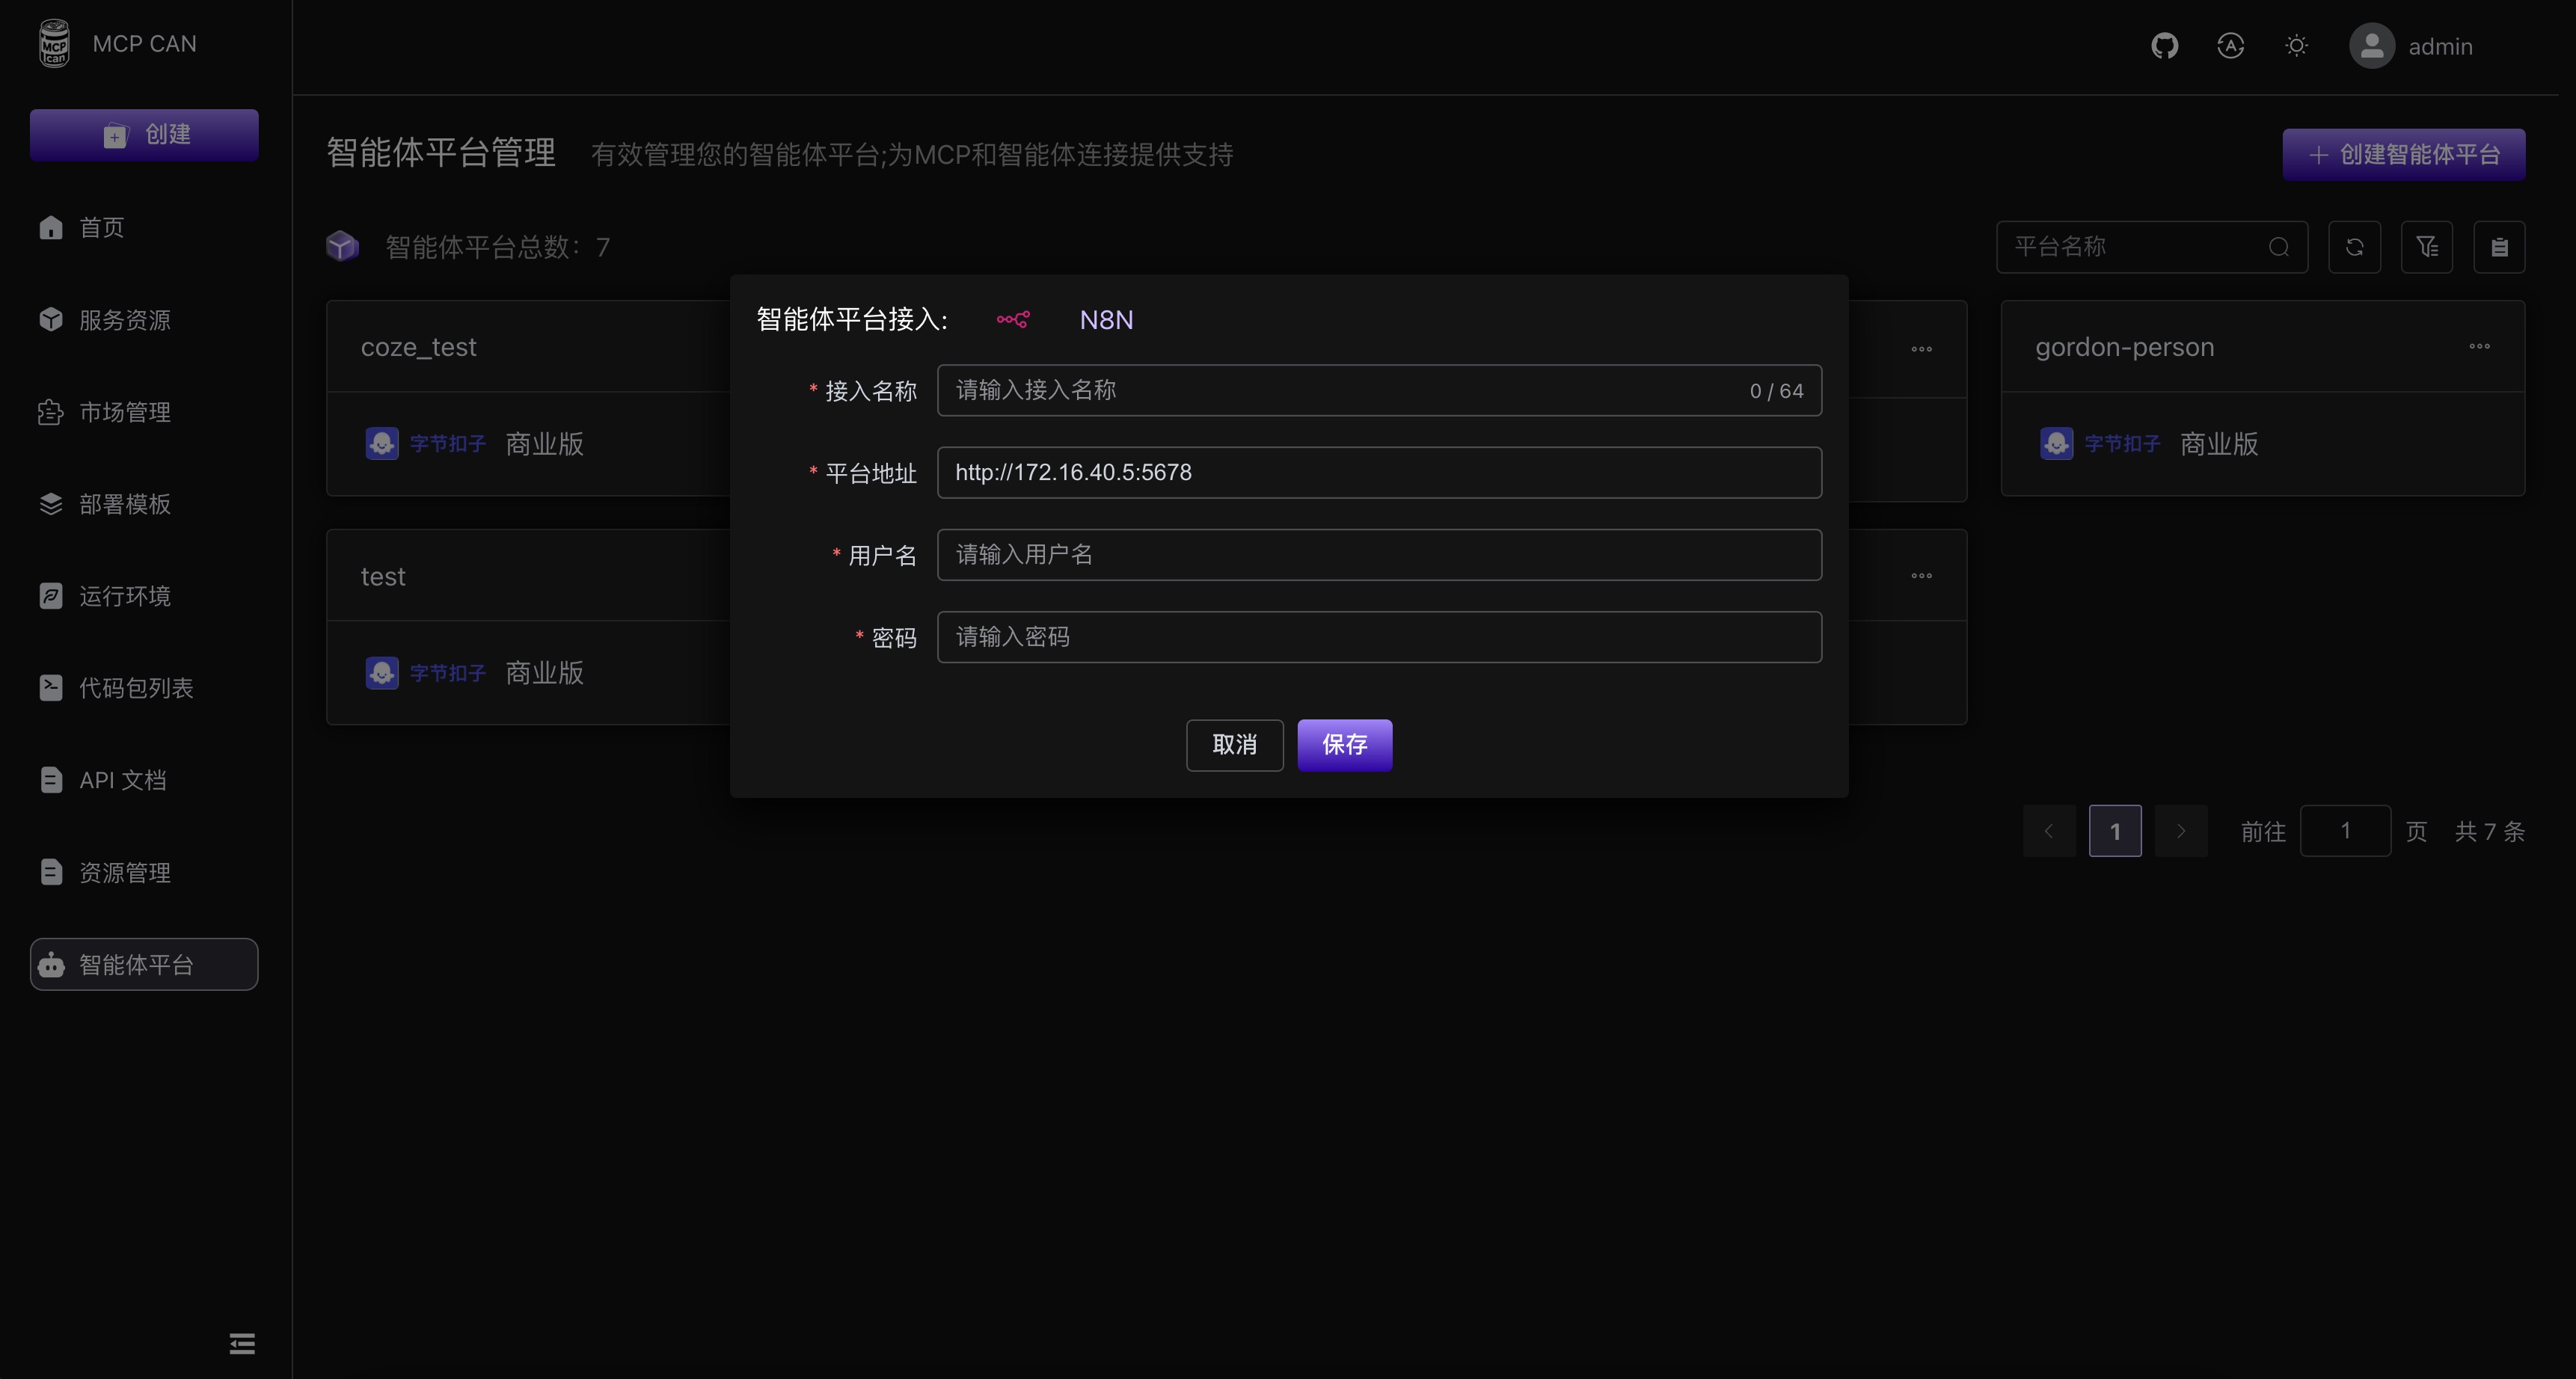The height and width of the screenshot is (1379, 2576).
Task: Click the 创建 button in sidebar
Action: [144, 135]
